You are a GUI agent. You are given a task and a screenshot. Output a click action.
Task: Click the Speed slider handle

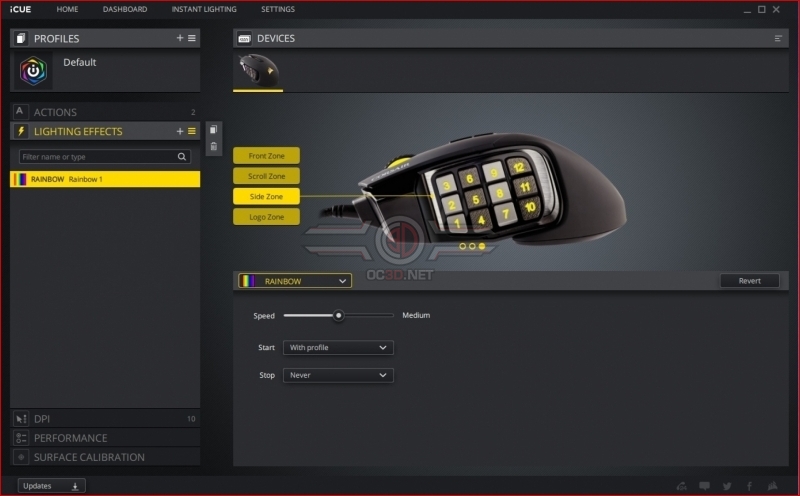point(338,315)
